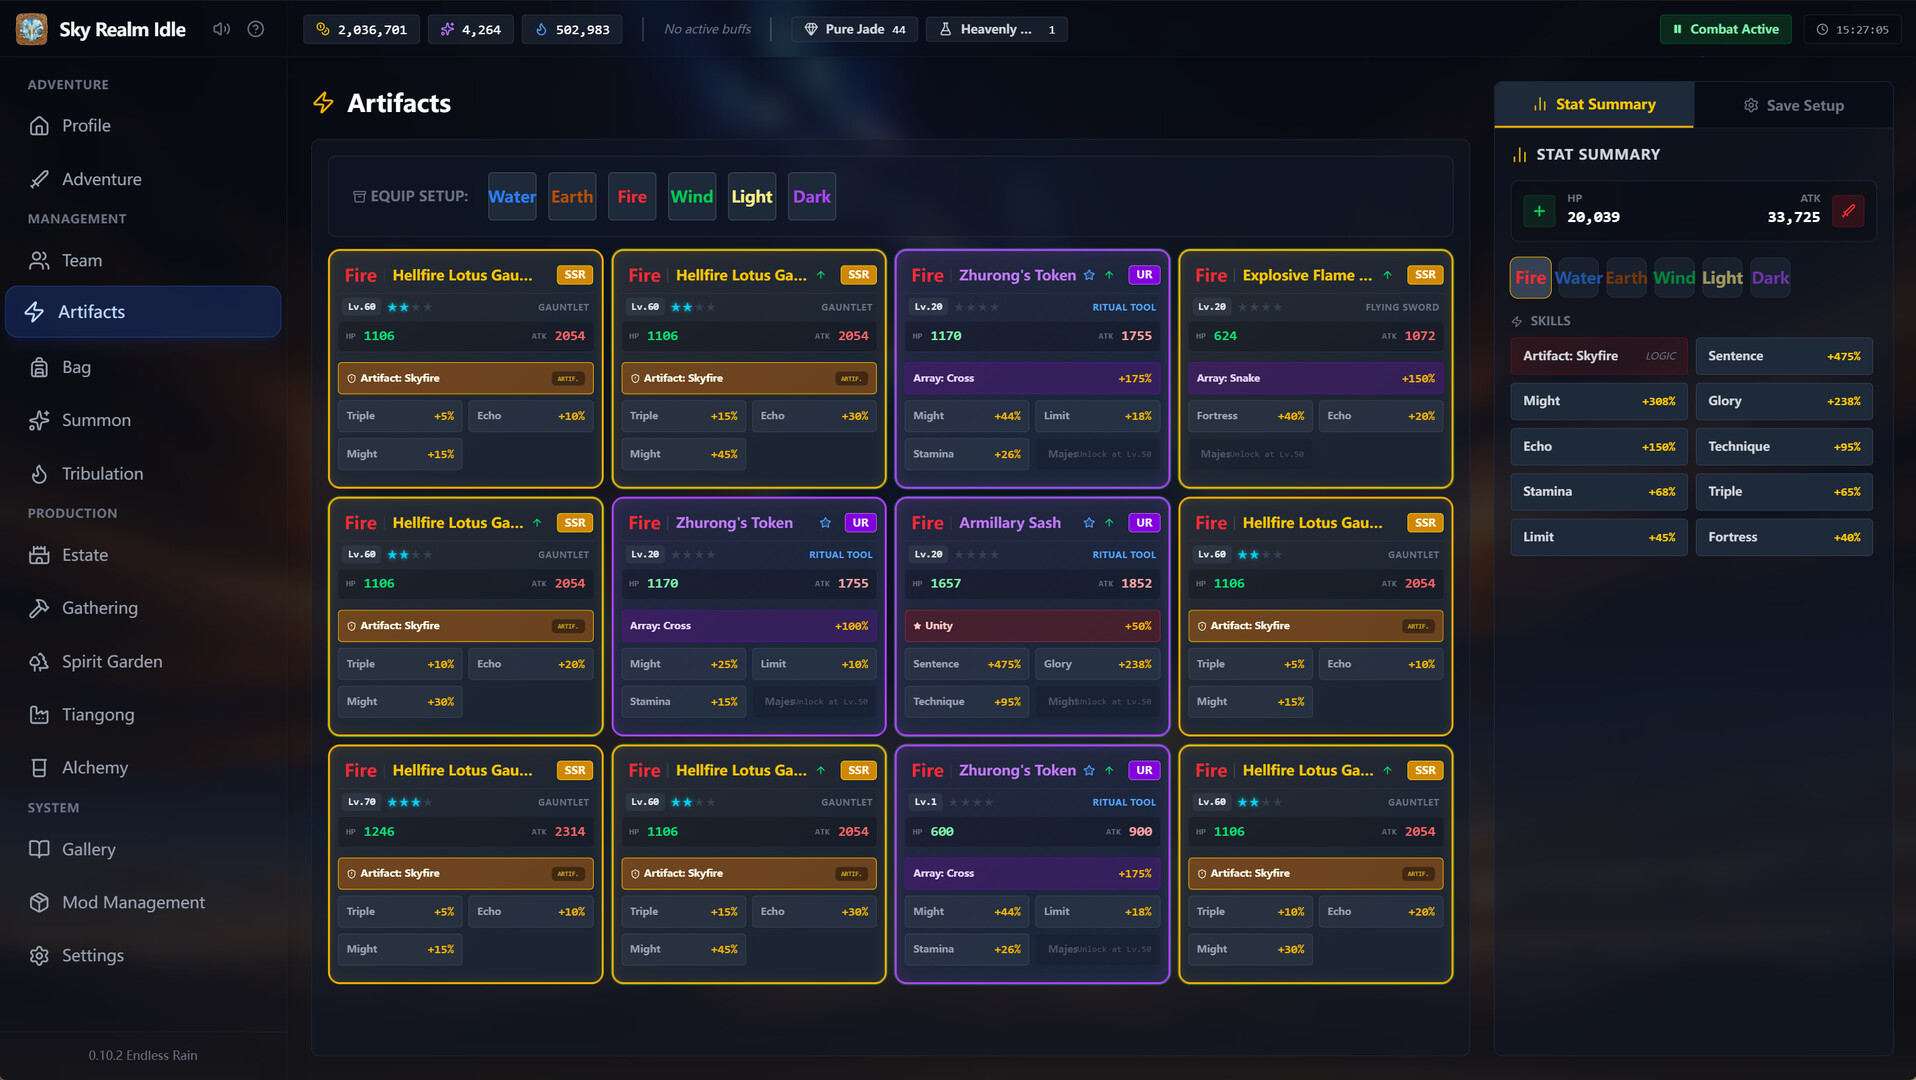This screenshot has width=1916, height=1080.
Task: Filter stats by the Water element
Action: [x=1577, y=278]
